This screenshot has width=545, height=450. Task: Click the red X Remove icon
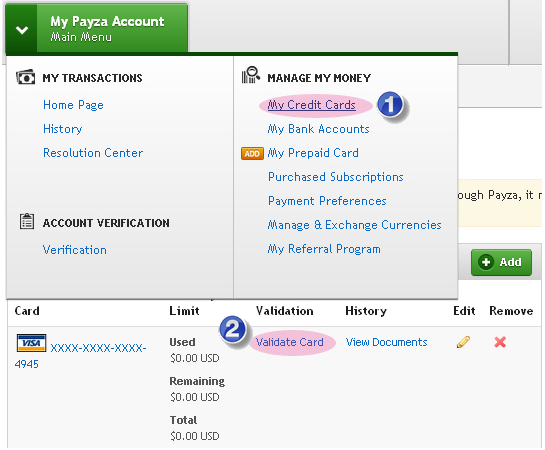tap(500, 342)
